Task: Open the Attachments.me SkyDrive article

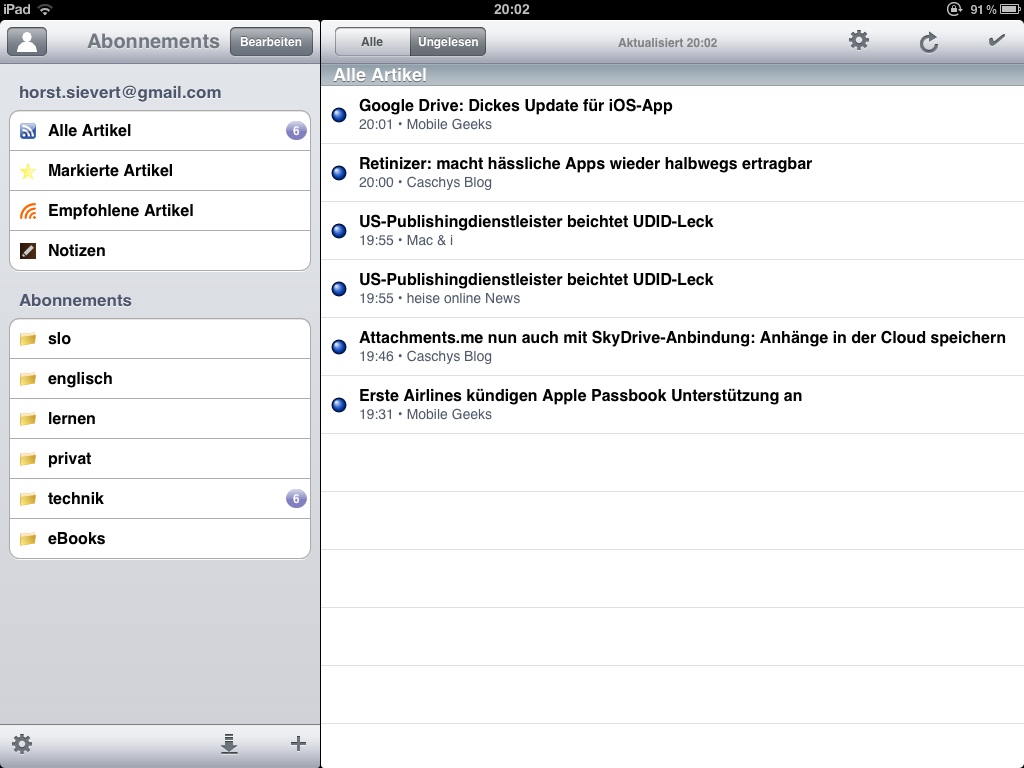Action: click(681, 346)
